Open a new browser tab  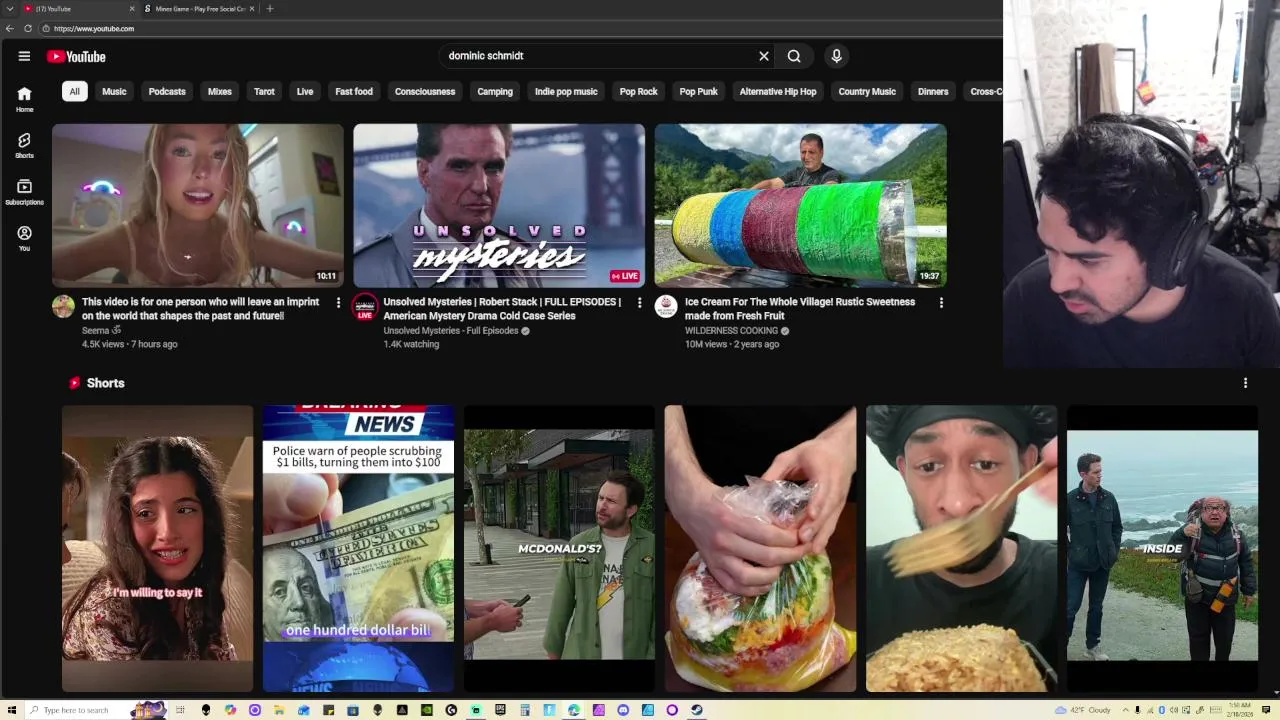[269, 9]
